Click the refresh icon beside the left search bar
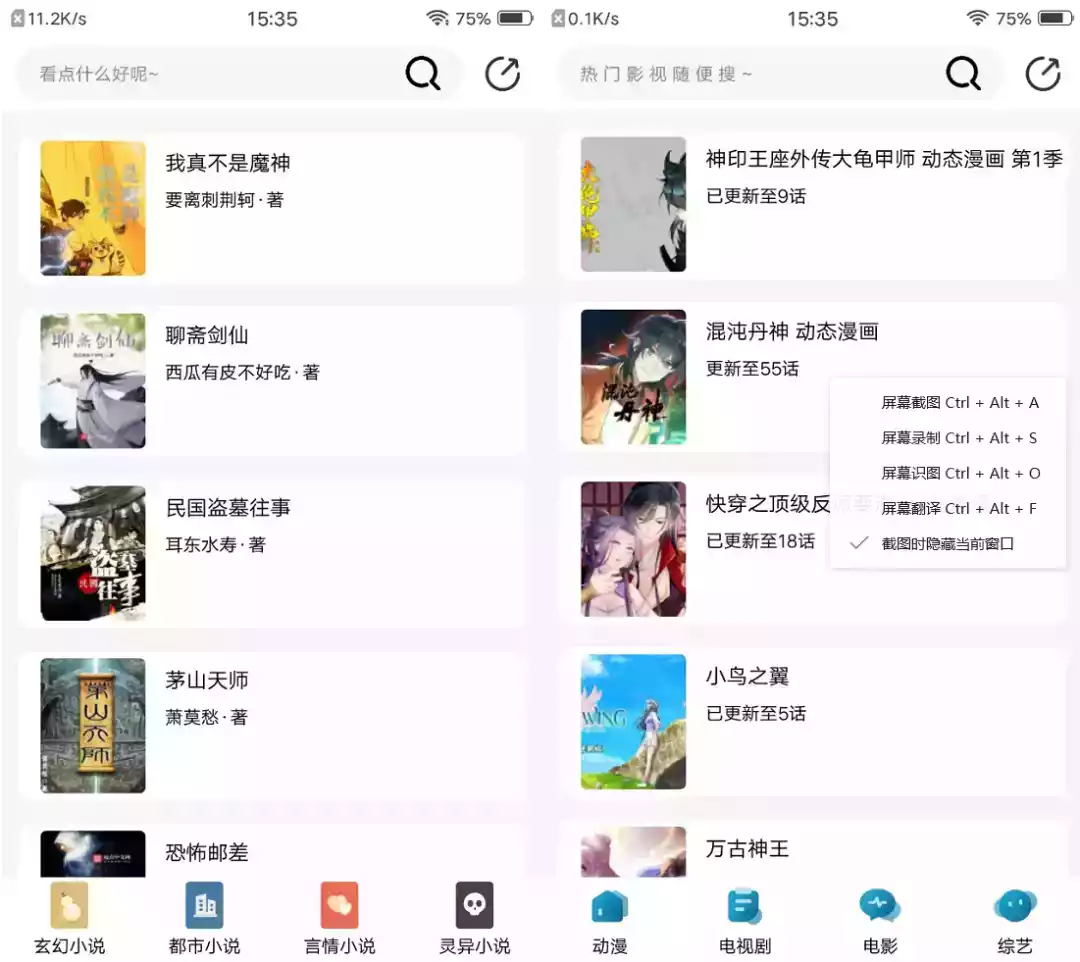 point(503,73)
